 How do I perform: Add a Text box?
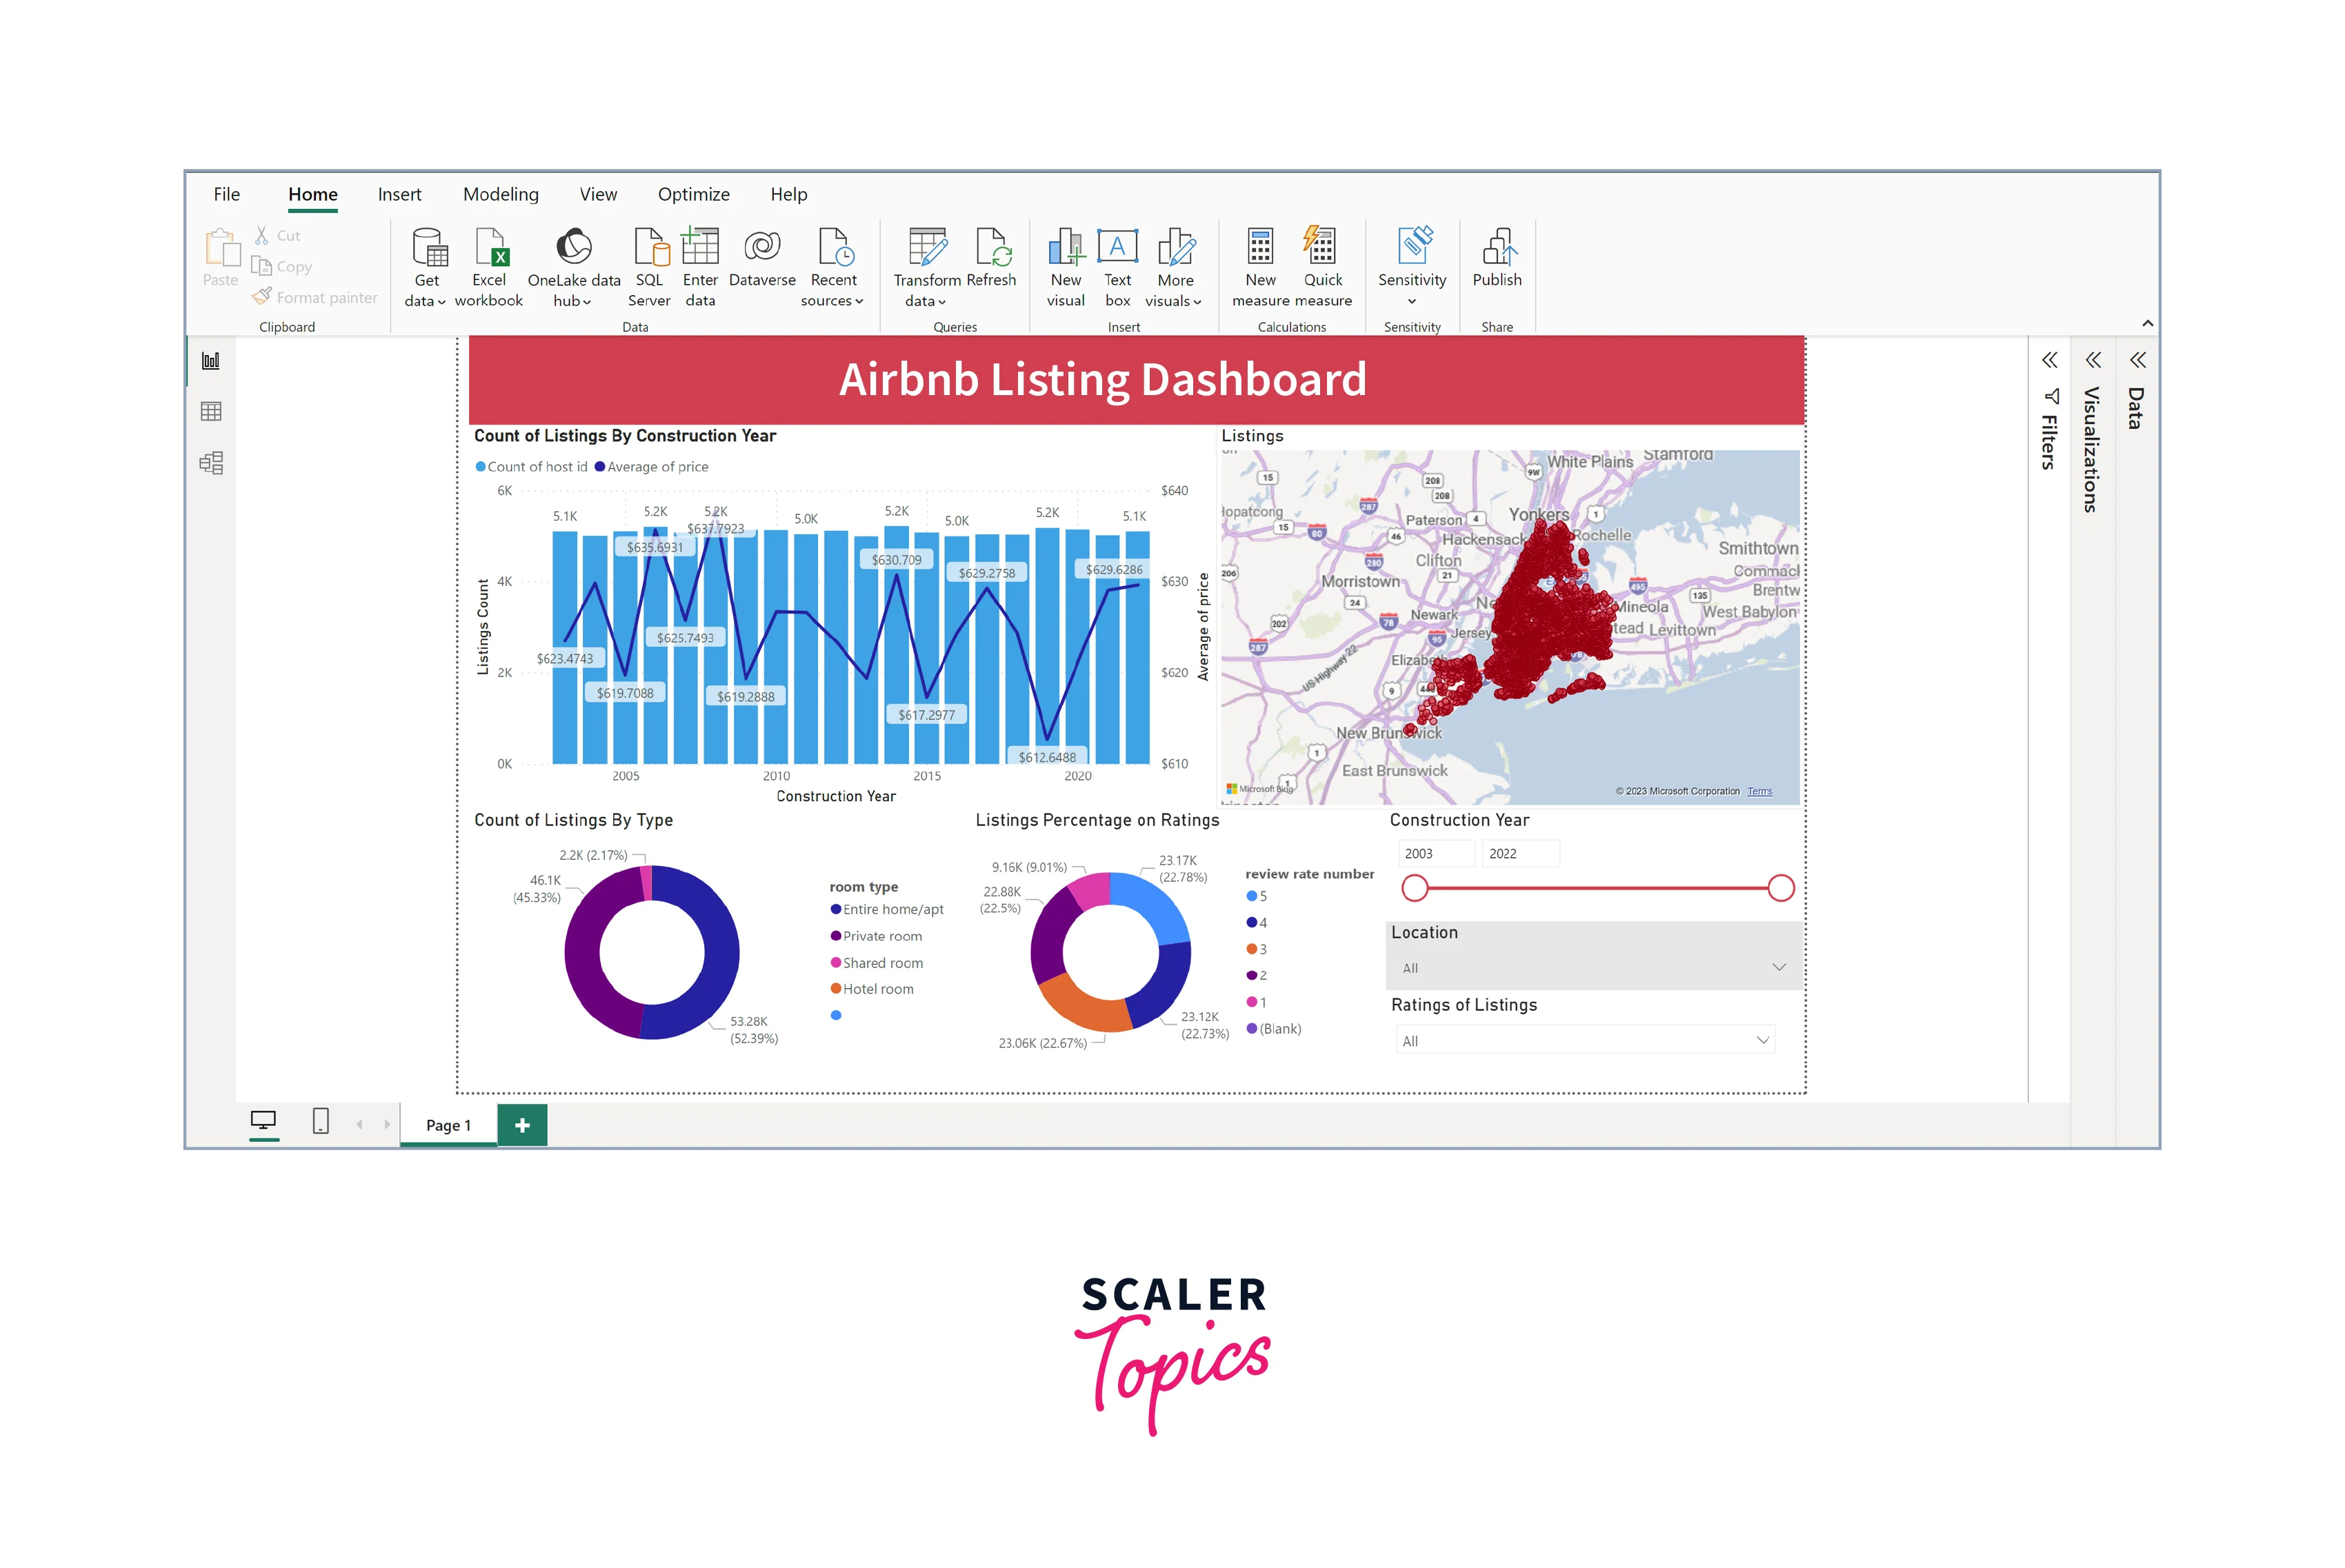click(1117, 247)
